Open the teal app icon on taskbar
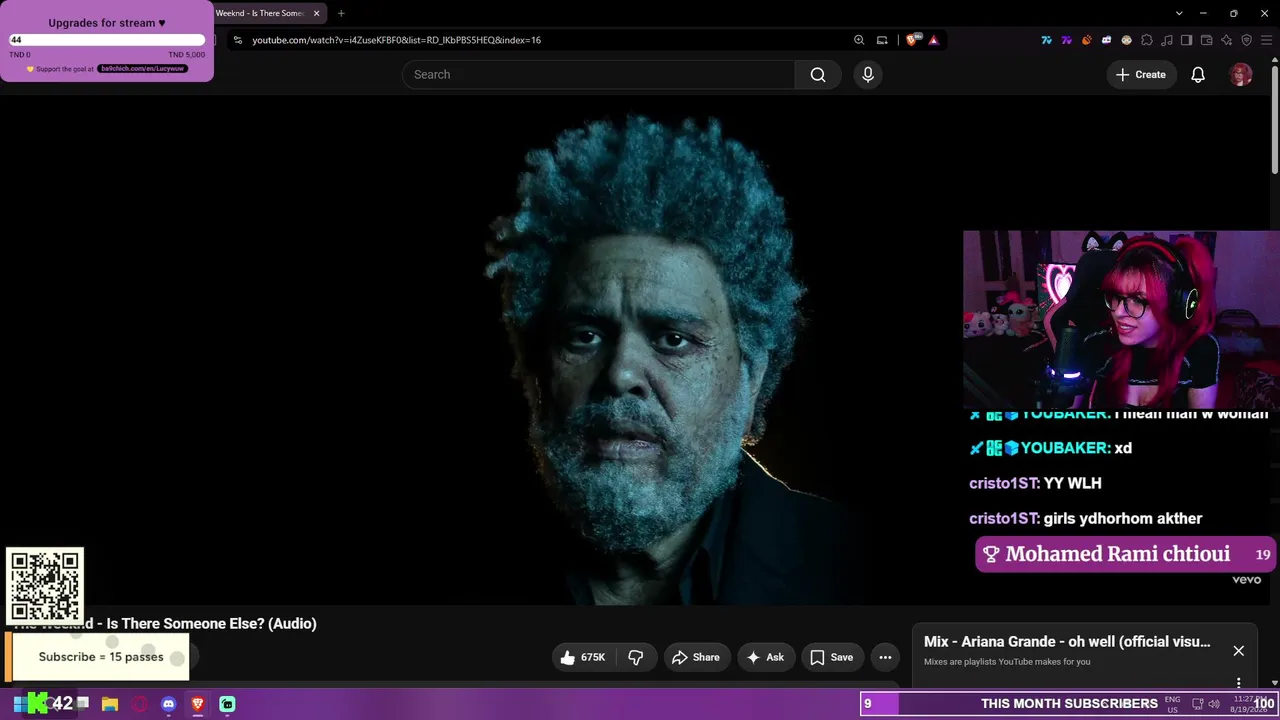The image size is (1280, 720). pyautogui.click(x=227, y=704)
